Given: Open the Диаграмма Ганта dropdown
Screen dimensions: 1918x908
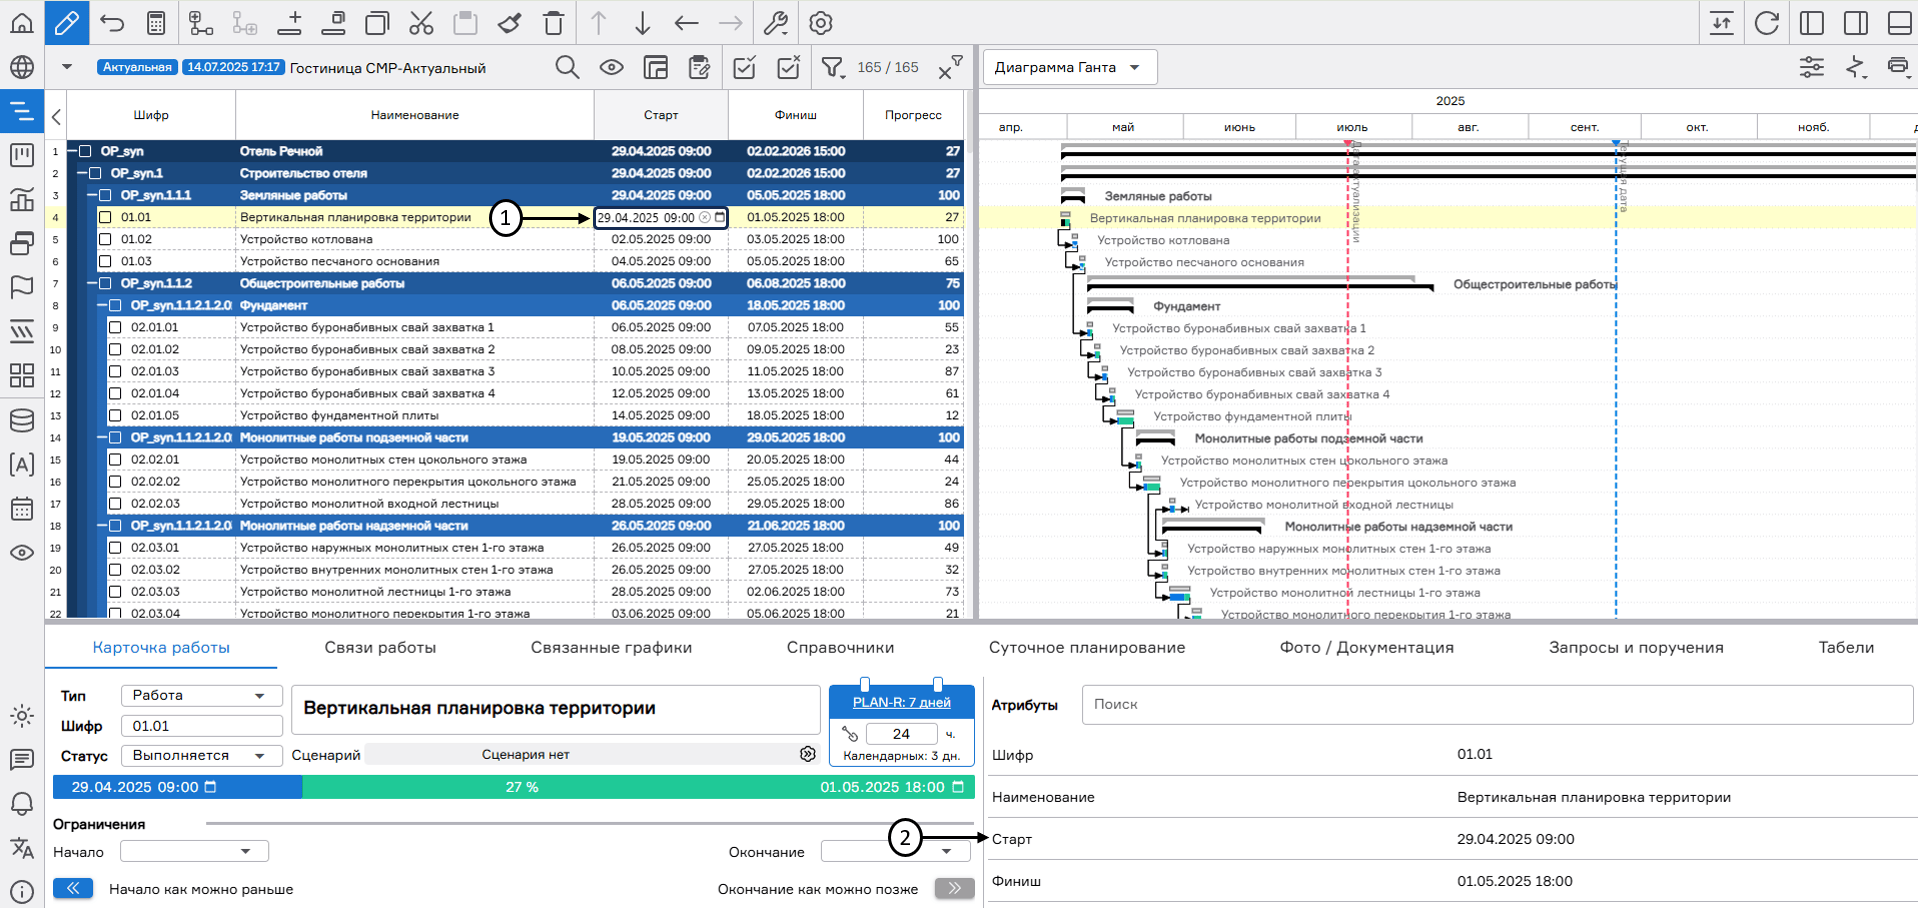Looking at the screenshot, I should (1069, 67).
